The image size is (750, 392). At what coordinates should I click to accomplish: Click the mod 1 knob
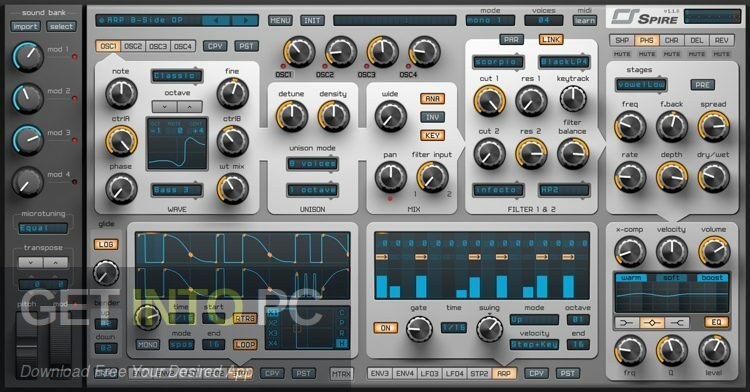(x=28, y=56)
